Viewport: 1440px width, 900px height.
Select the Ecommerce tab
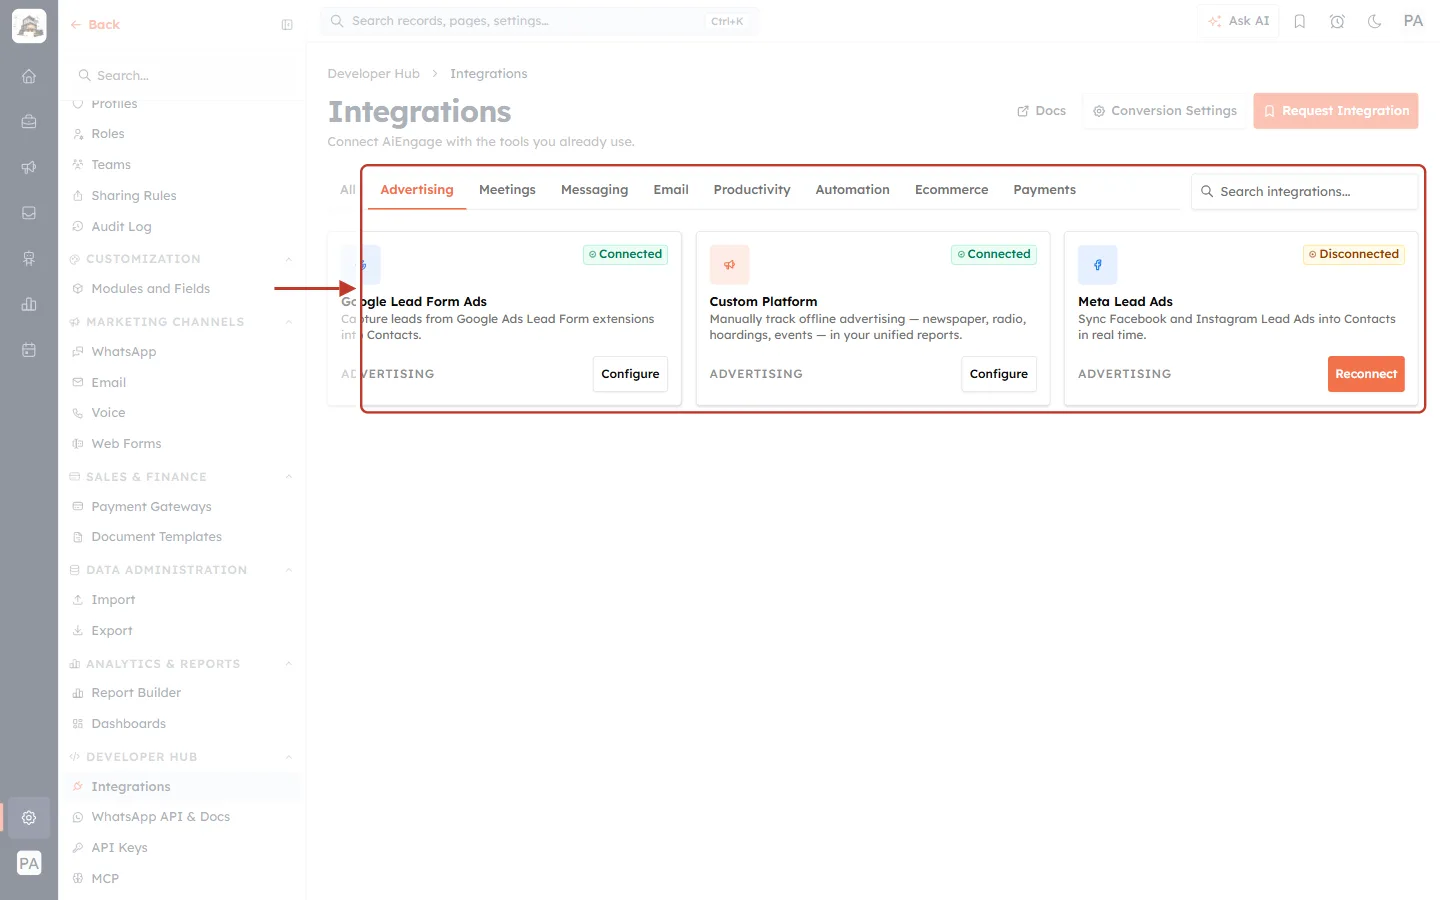951,190
